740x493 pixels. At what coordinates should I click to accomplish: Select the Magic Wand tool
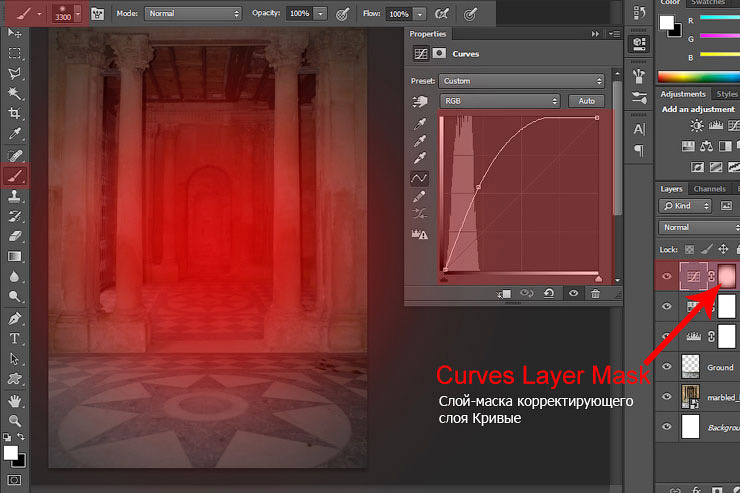pos(15,93)
